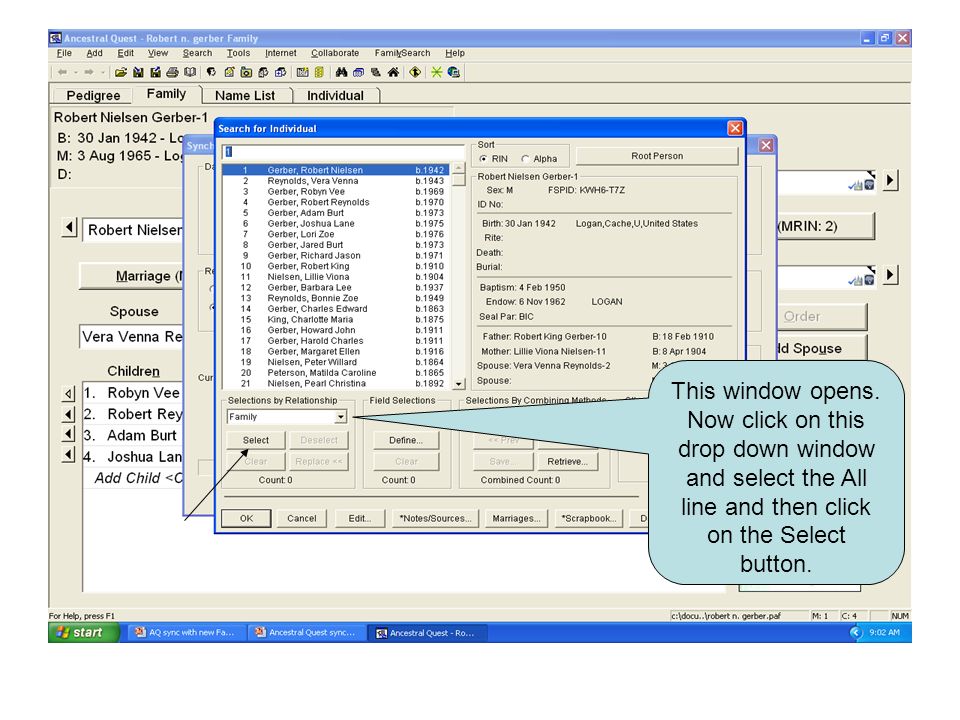
Task: Select list row 'Reynolds, Vera Venna'
Action: [336, 181]
